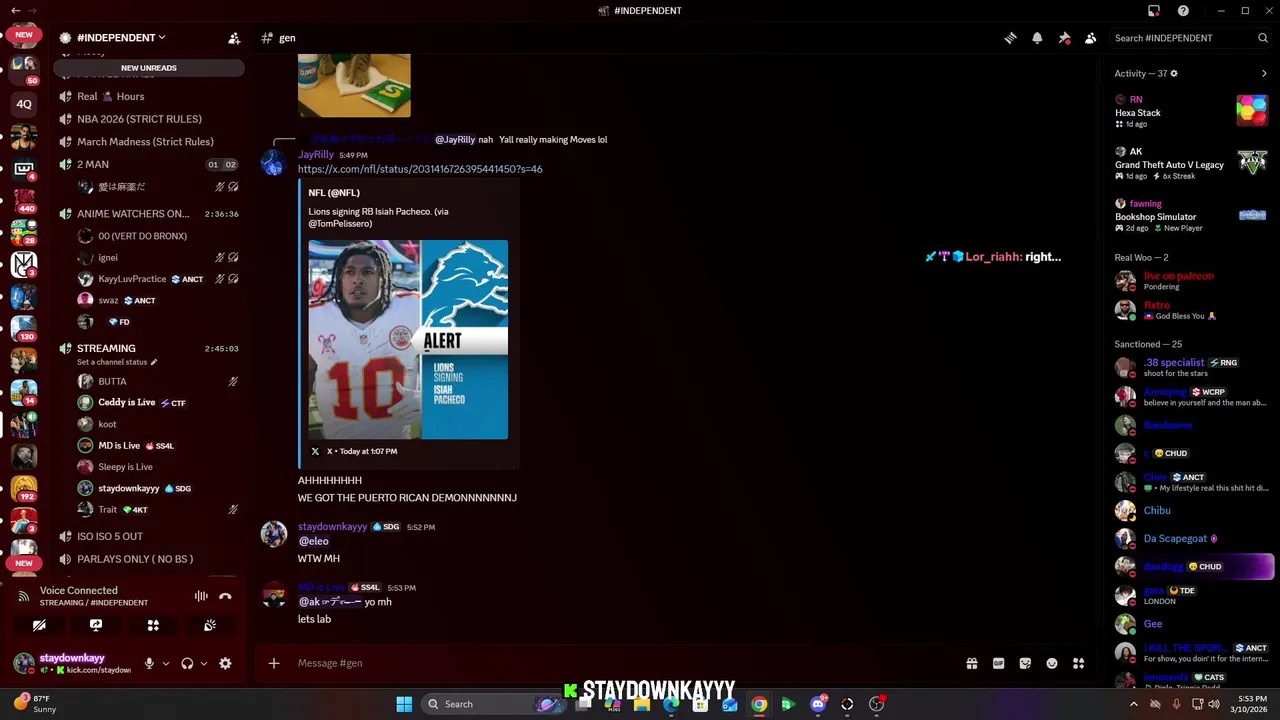Open the soundboard button
The image size is (1280, 720).
pyautogui.click(x=210, y=625)
